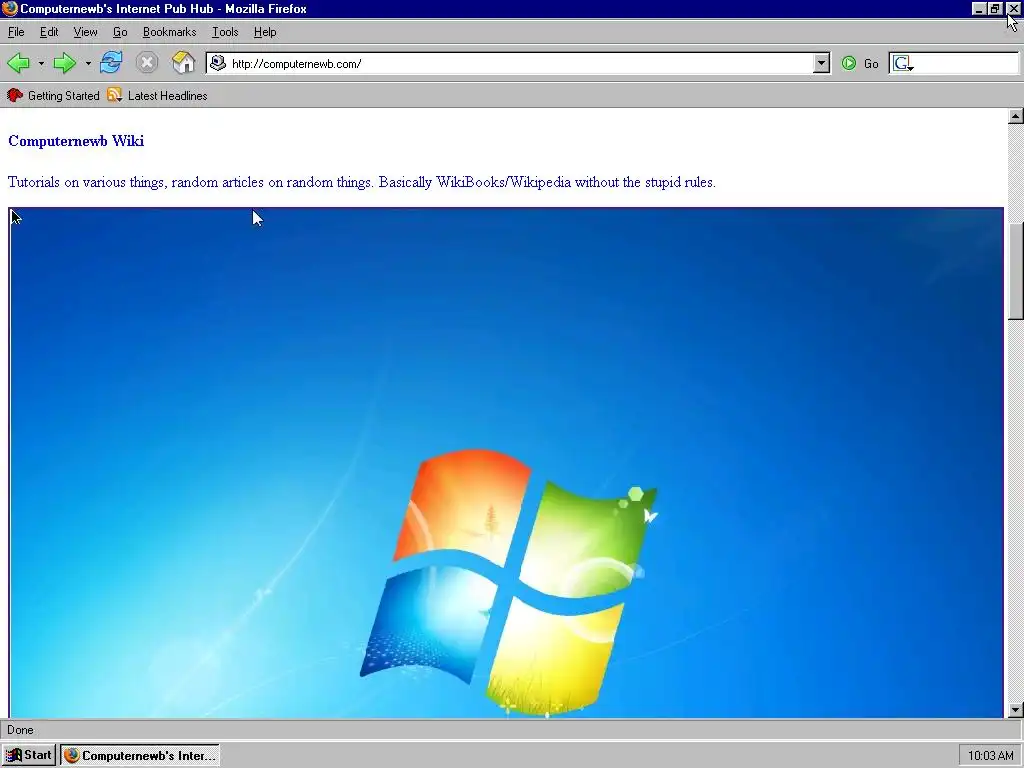Open the Google search engine selector
Image resolution: width=1024 pixels, height=768 pixels.
coord(903,63)
